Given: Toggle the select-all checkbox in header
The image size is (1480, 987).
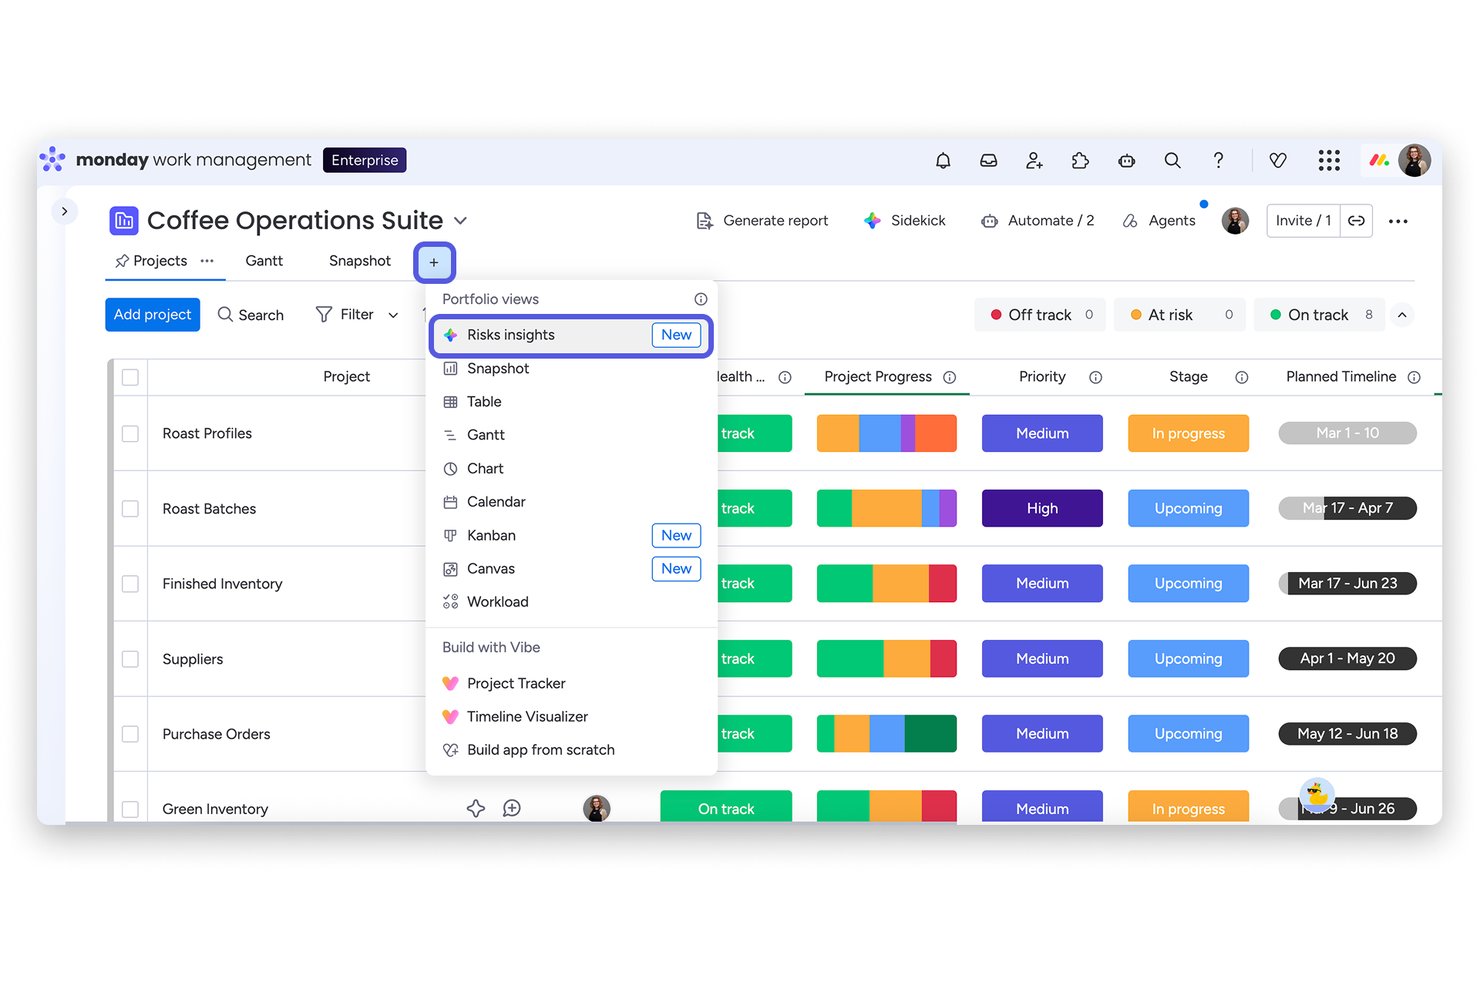Looking at the screenshot, I should point(130,377).
